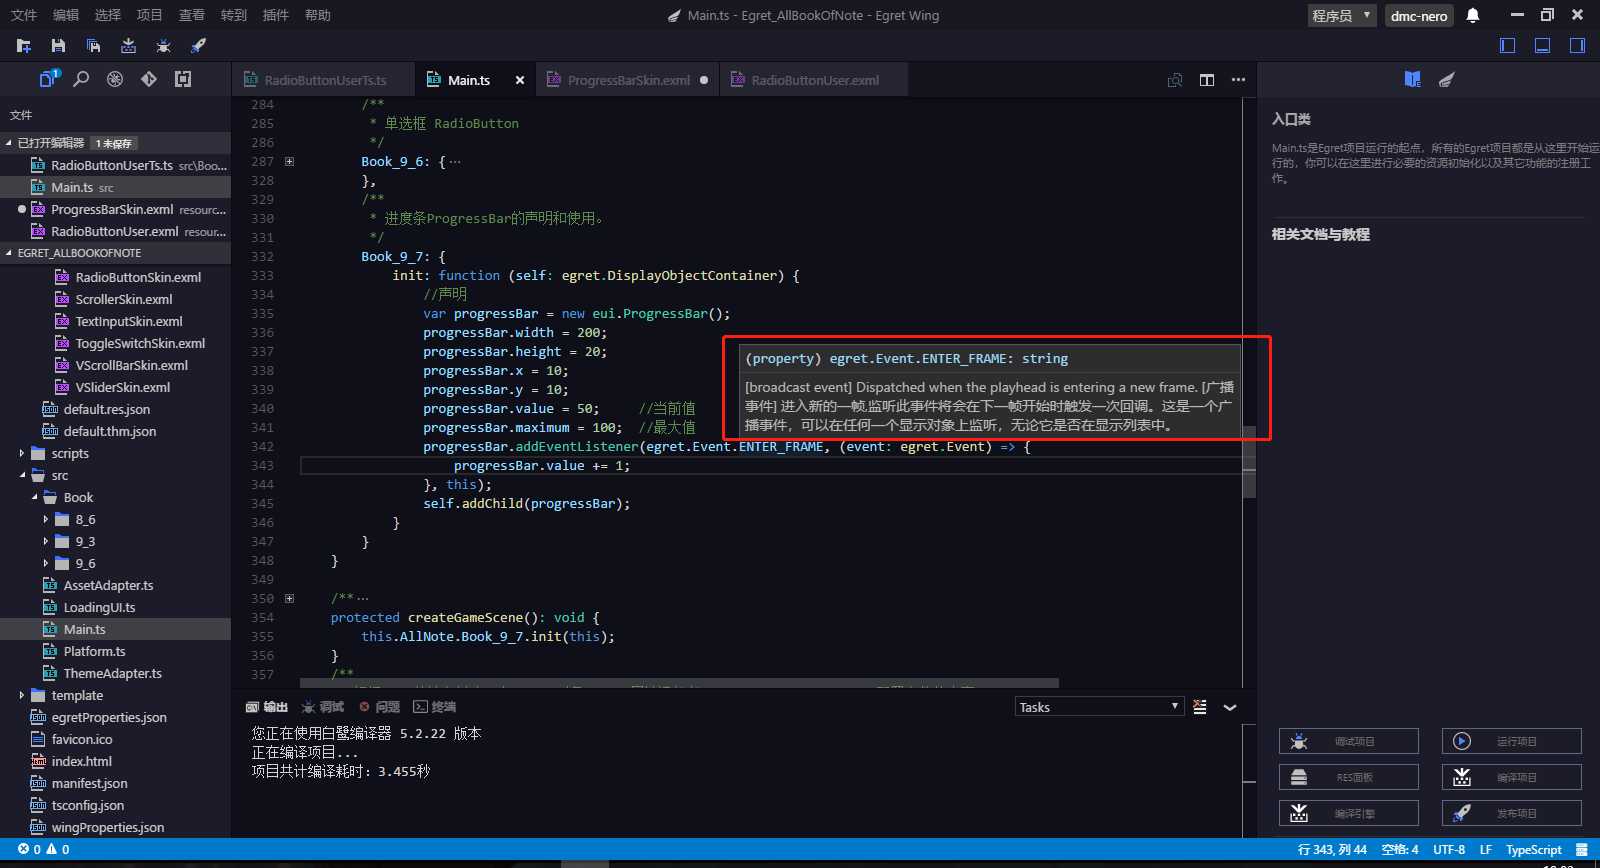Click the RES面板 button

[x=1348, y=777]
